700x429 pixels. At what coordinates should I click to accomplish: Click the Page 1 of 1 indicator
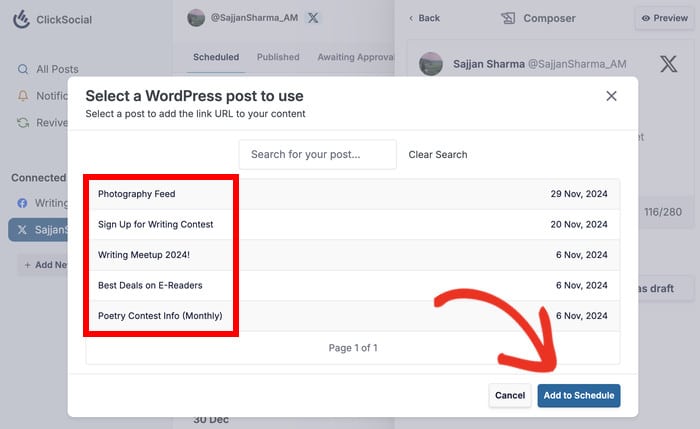click(353, 348)
